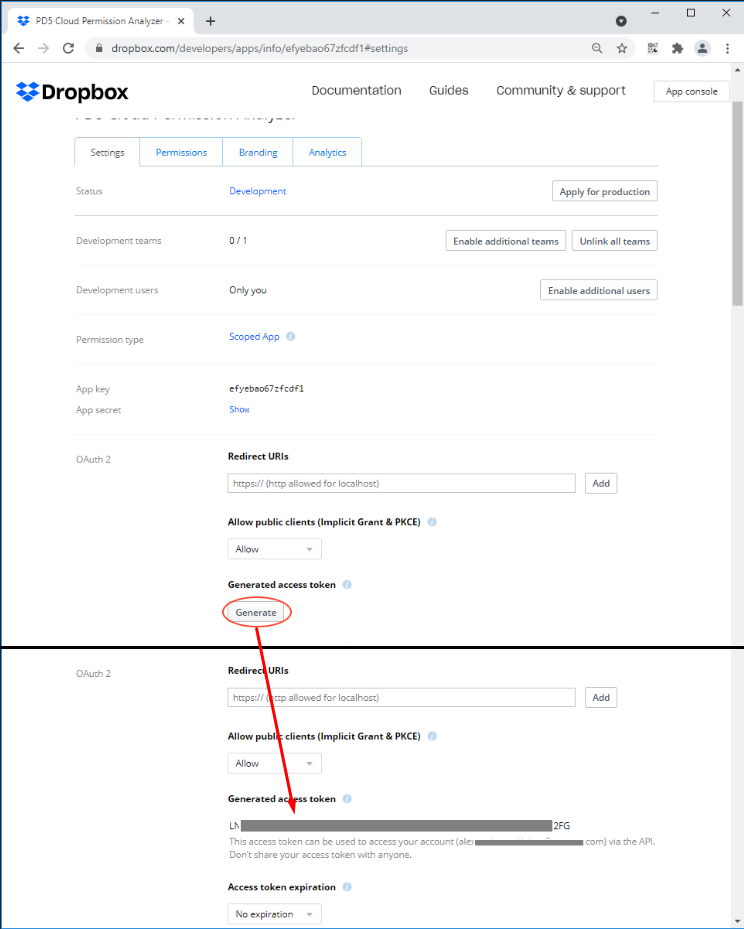744x929 pixels.
Task: Click info icon beside Scoped App
Action: coord(291,337)
